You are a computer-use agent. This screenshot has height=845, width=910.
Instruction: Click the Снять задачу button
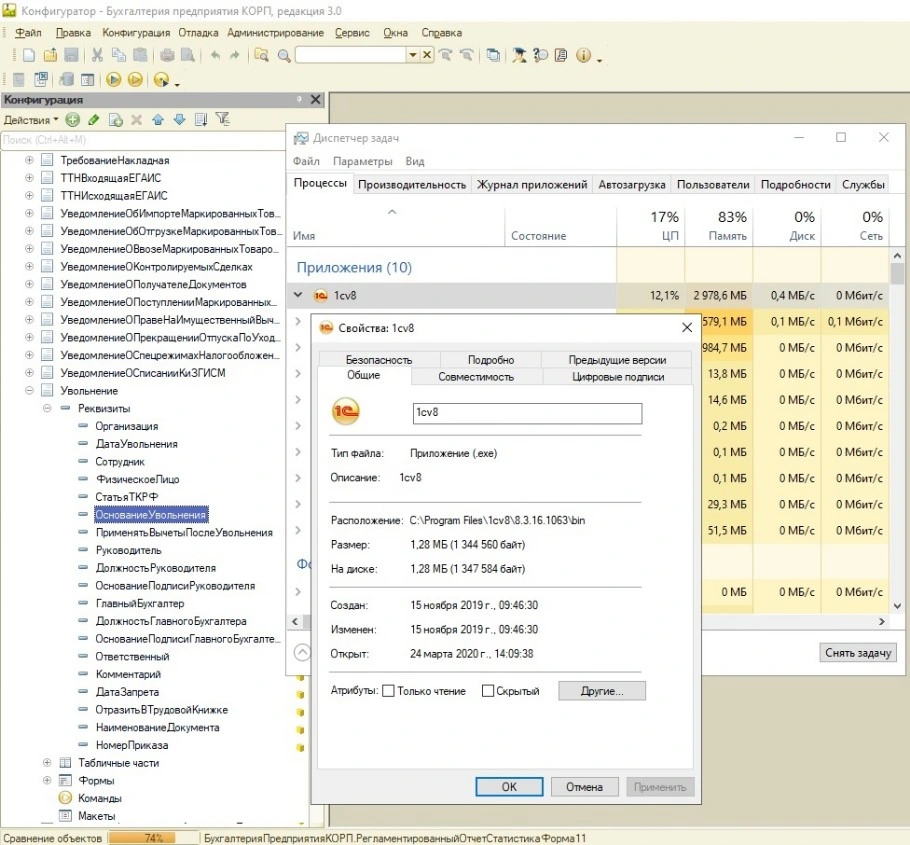858,653
